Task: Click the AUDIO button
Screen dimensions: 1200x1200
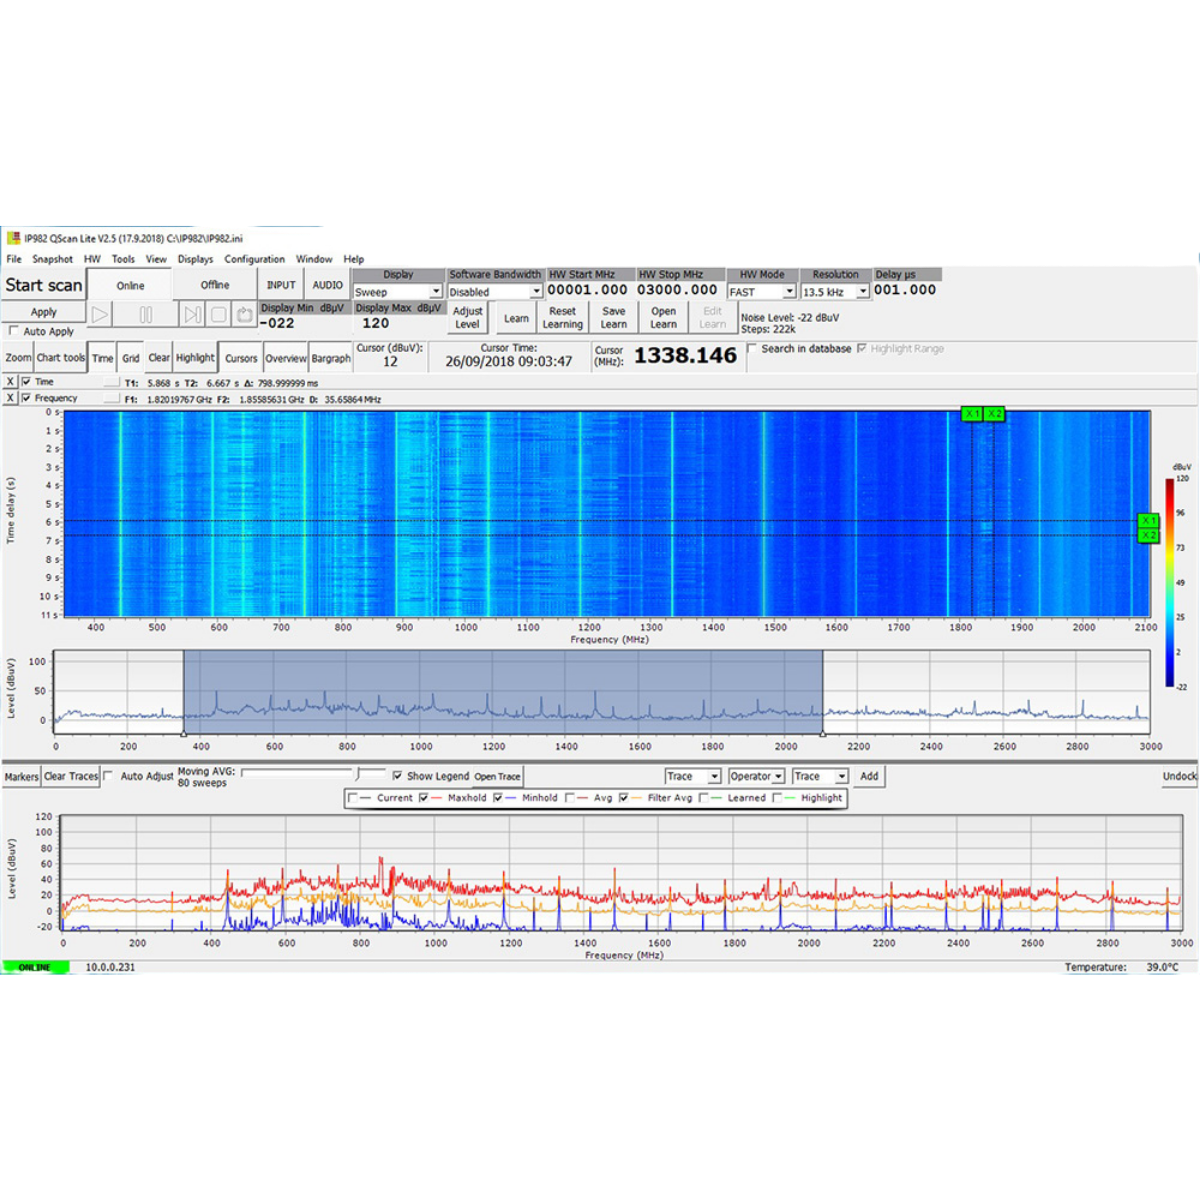Action: [327, 285]
